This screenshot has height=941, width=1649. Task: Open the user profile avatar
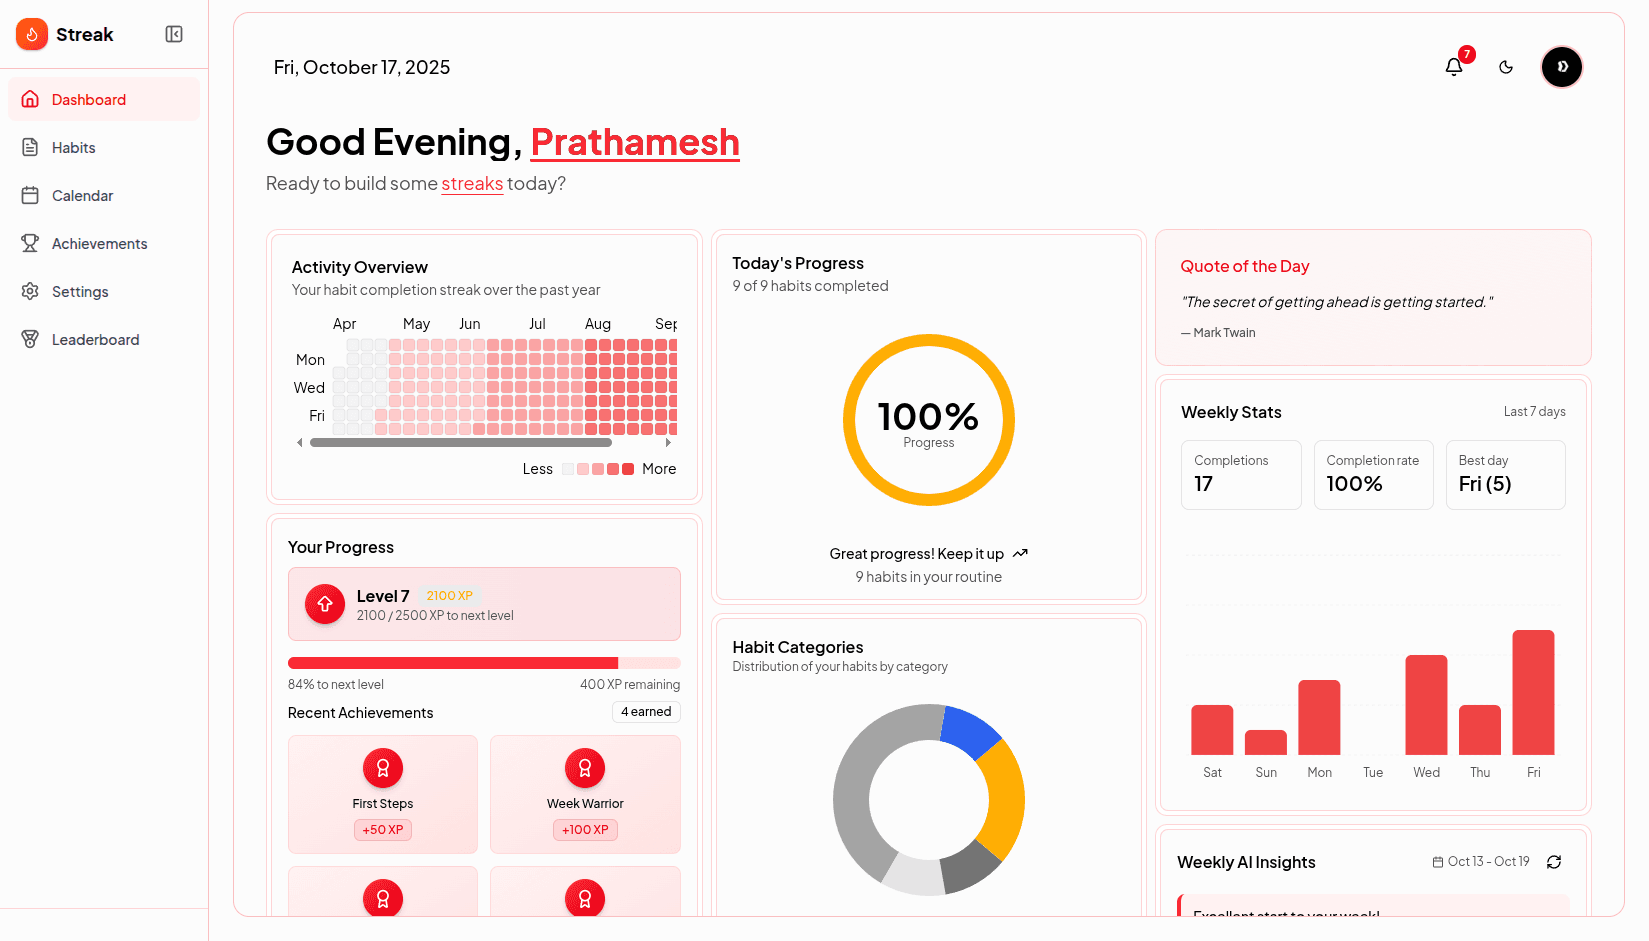click(1561, 67)
